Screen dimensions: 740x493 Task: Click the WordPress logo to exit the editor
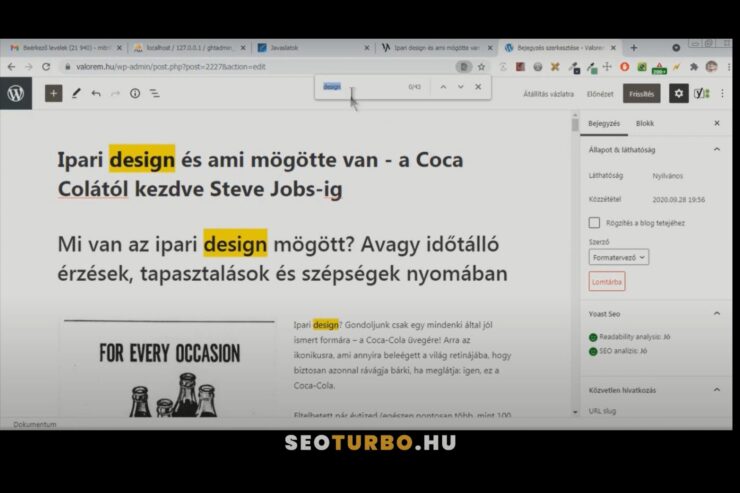(x=16, y=93)
